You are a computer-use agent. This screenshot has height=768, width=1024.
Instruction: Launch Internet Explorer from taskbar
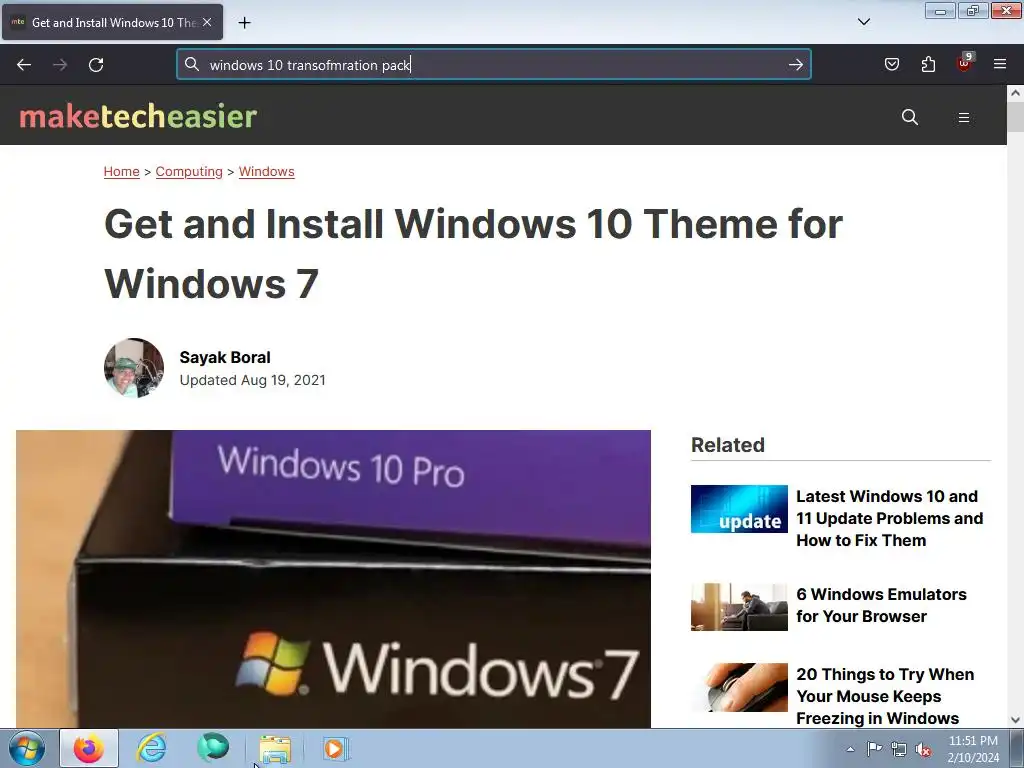point(151,748)
